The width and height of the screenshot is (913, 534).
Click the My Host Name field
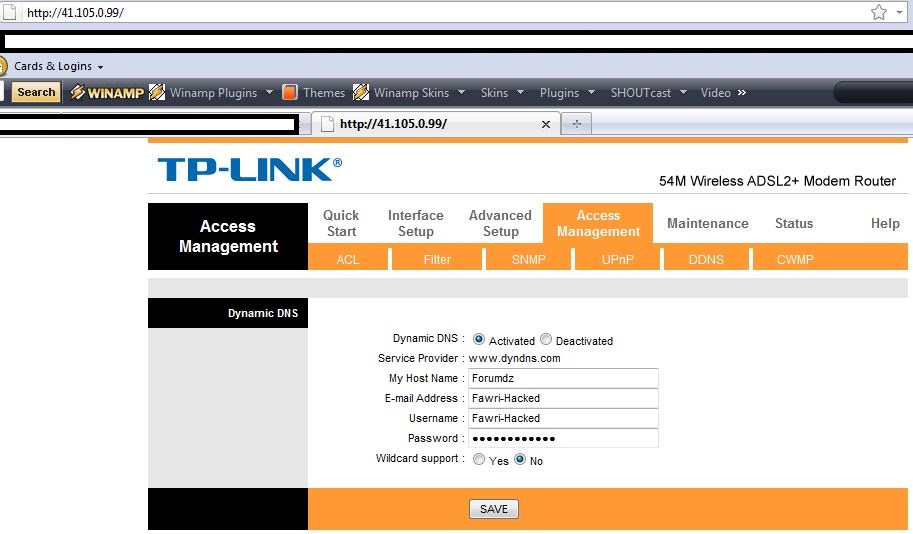coord(563,378)
